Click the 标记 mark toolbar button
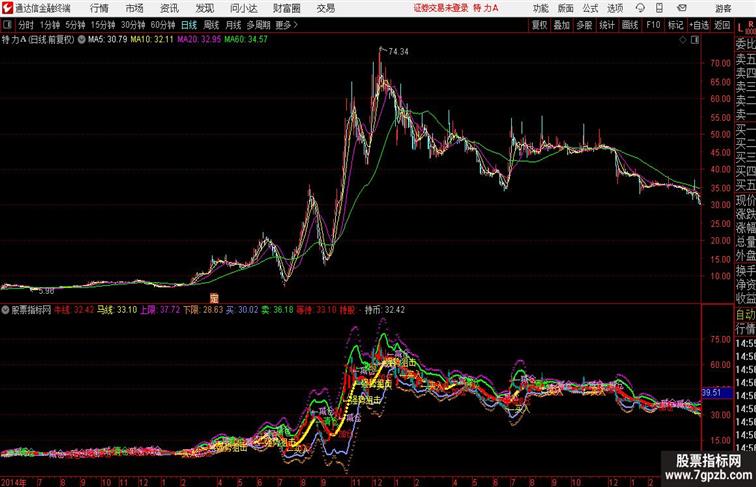 tap(675, 25)
